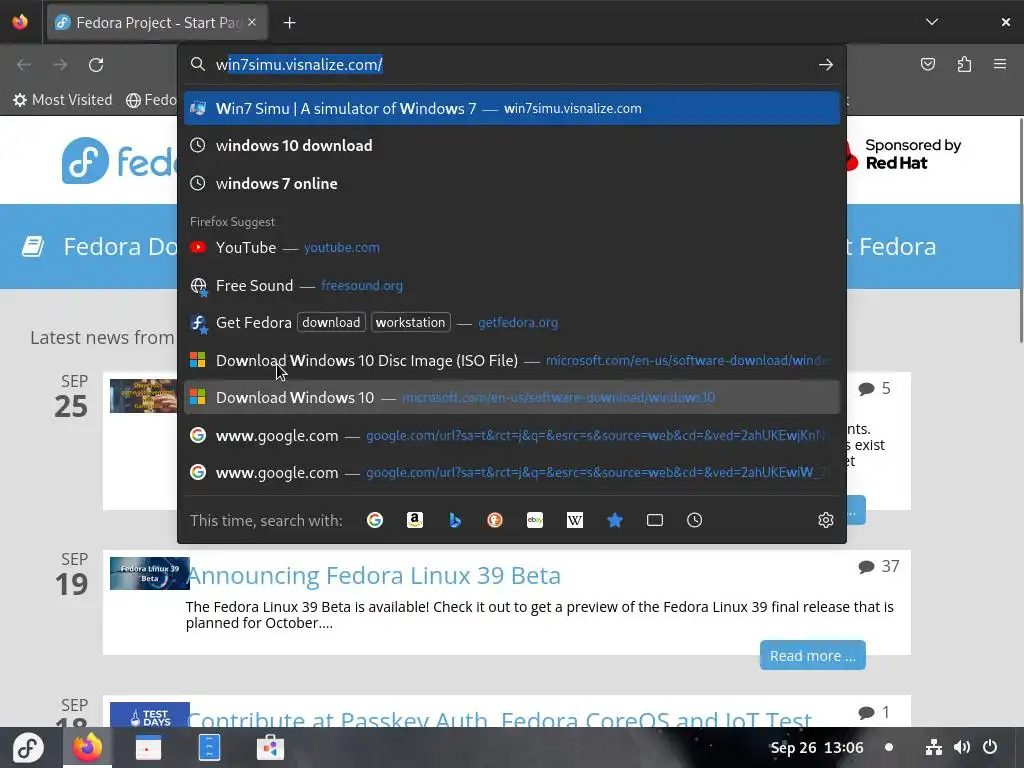
Task: Open the Passkey Auth Test article link
Action: pos(499,718)
